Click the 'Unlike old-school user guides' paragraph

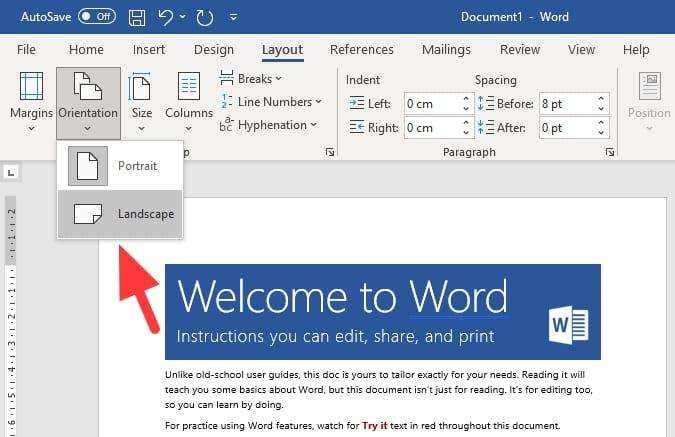point(379,390)
